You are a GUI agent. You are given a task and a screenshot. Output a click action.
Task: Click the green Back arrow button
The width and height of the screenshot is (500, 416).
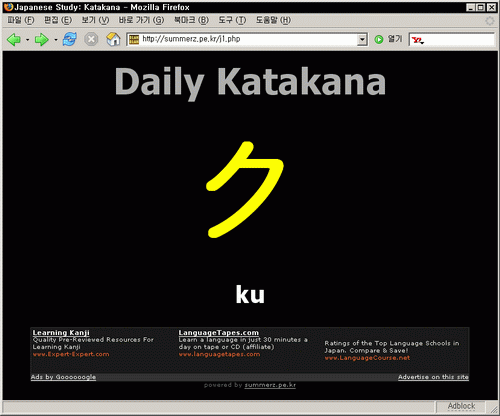[x=14, y=40]
